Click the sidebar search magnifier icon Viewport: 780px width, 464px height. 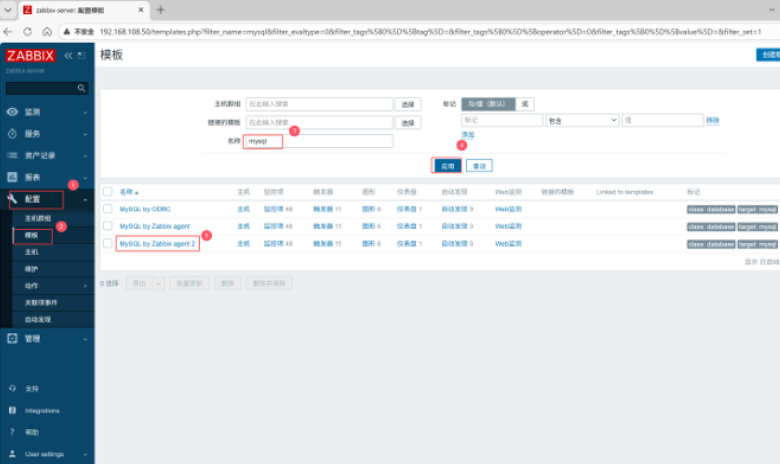81,88
